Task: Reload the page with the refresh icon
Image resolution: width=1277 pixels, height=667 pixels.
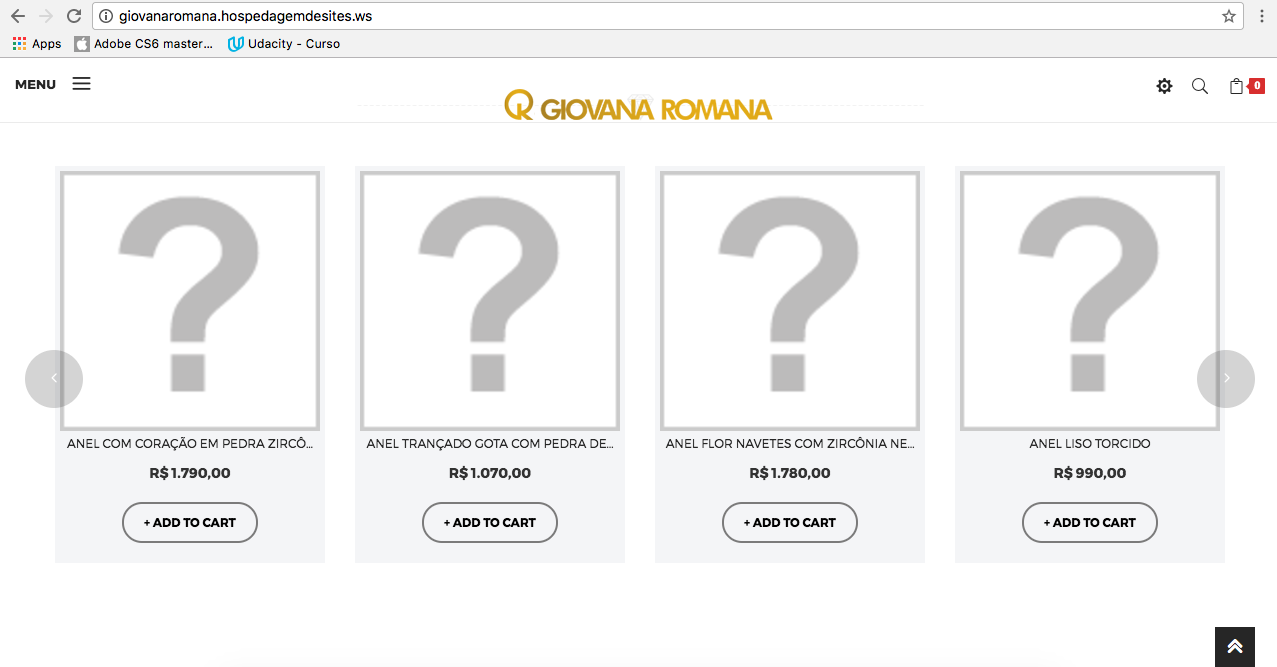Action: [73, 16]
